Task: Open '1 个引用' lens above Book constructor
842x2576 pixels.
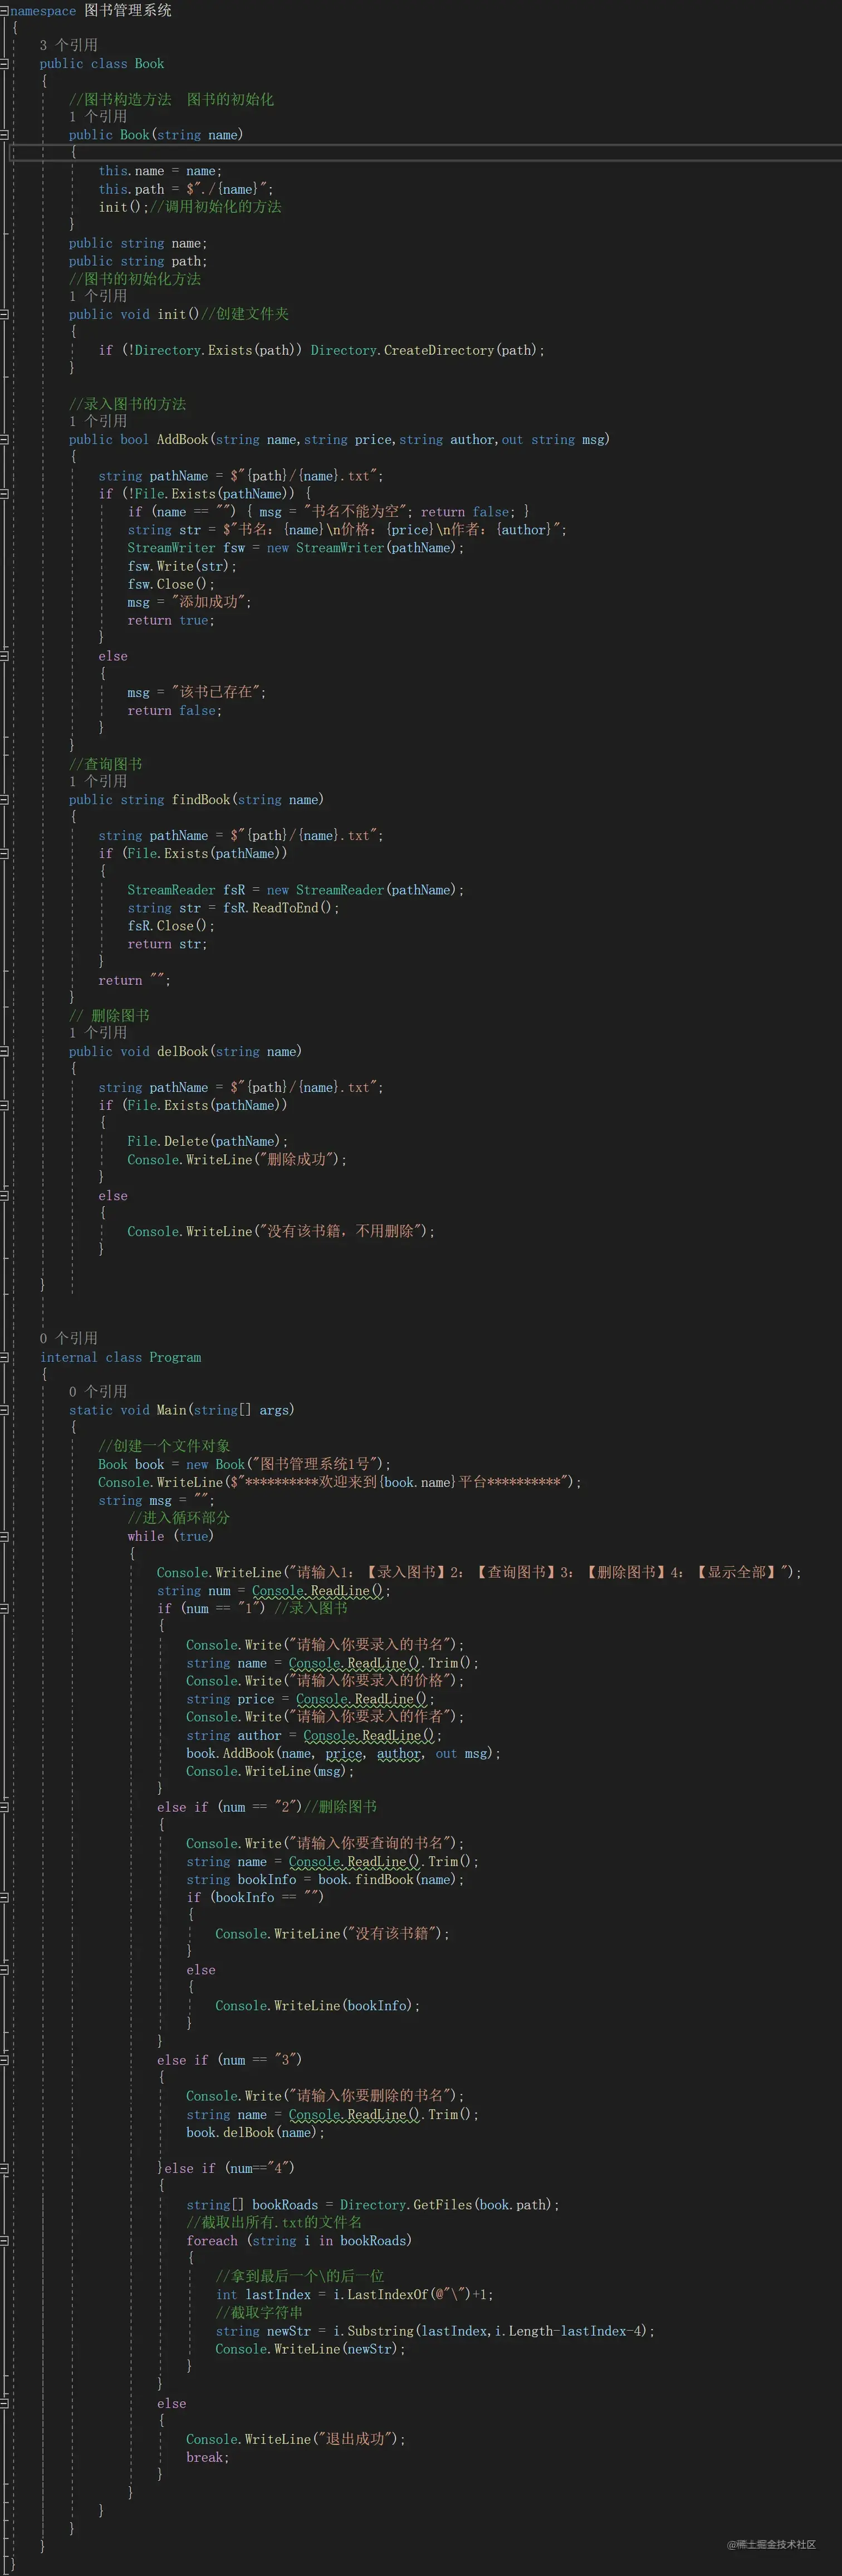Action: (98, 116)
